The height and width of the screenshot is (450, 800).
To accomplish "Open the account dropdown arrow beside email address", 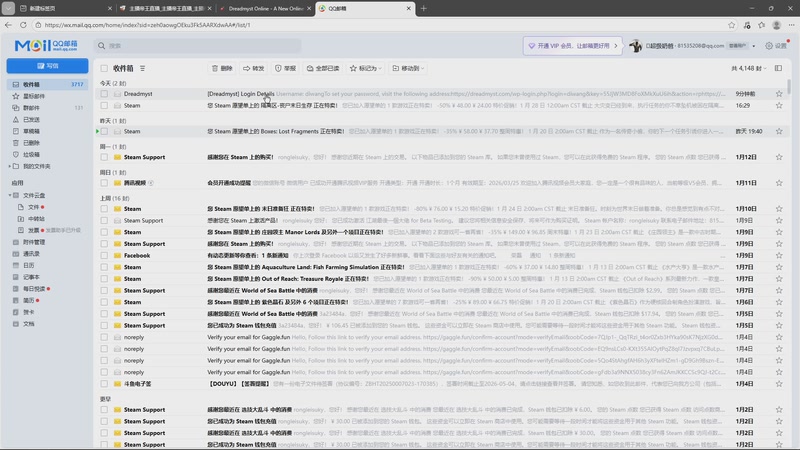I will click(x=754, y=46).
